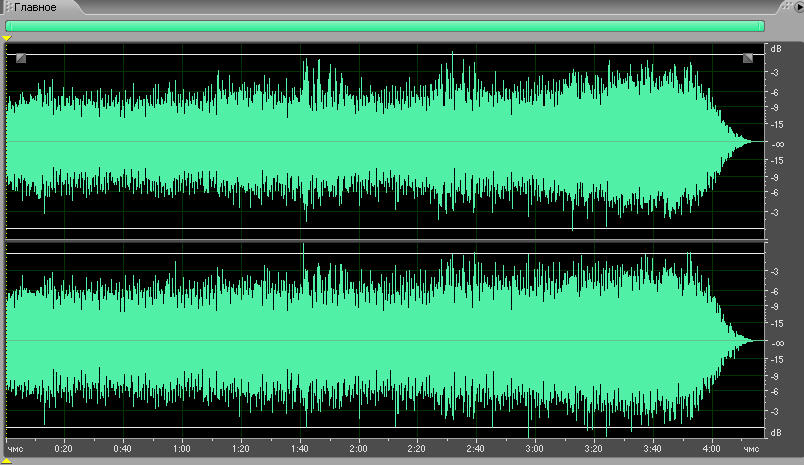Click the dB label at the ruler bottom

coord(774,432)
